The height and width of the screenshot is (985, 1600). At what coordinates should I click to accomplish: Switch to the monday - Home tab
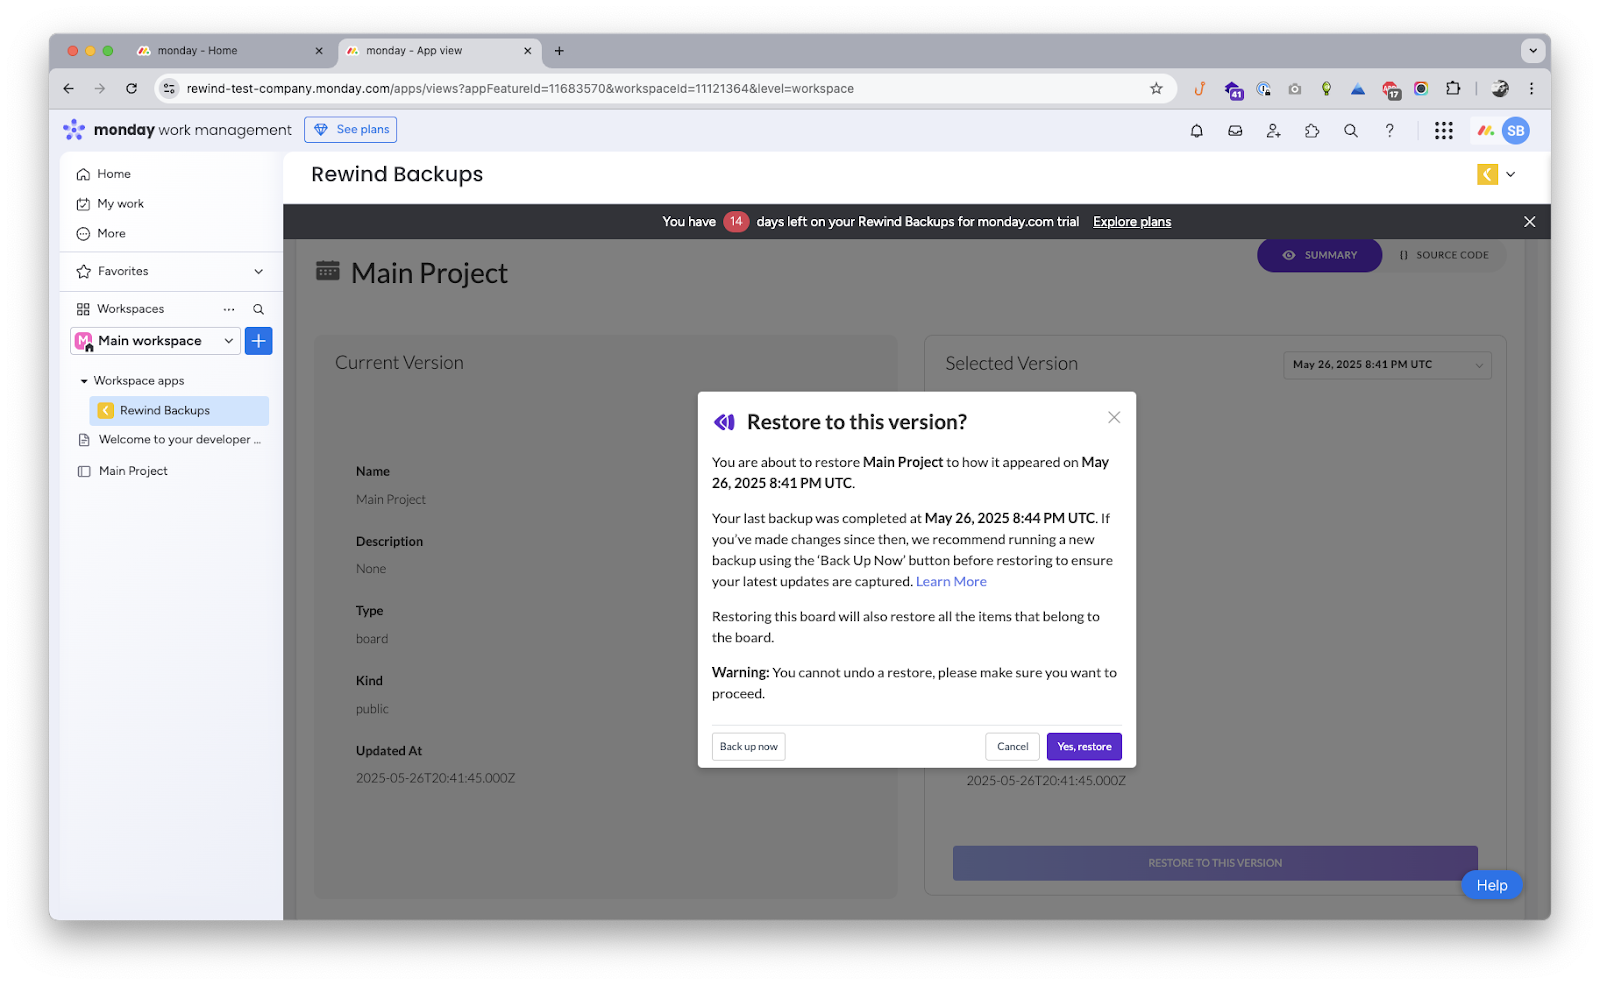click(x=230, y=51)
